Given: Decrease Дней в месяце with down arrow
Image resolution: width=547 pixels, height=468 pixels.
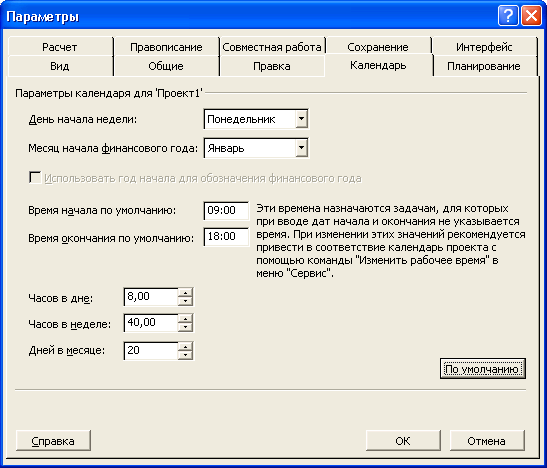Looking at the screenshot, I should point(185,355).
